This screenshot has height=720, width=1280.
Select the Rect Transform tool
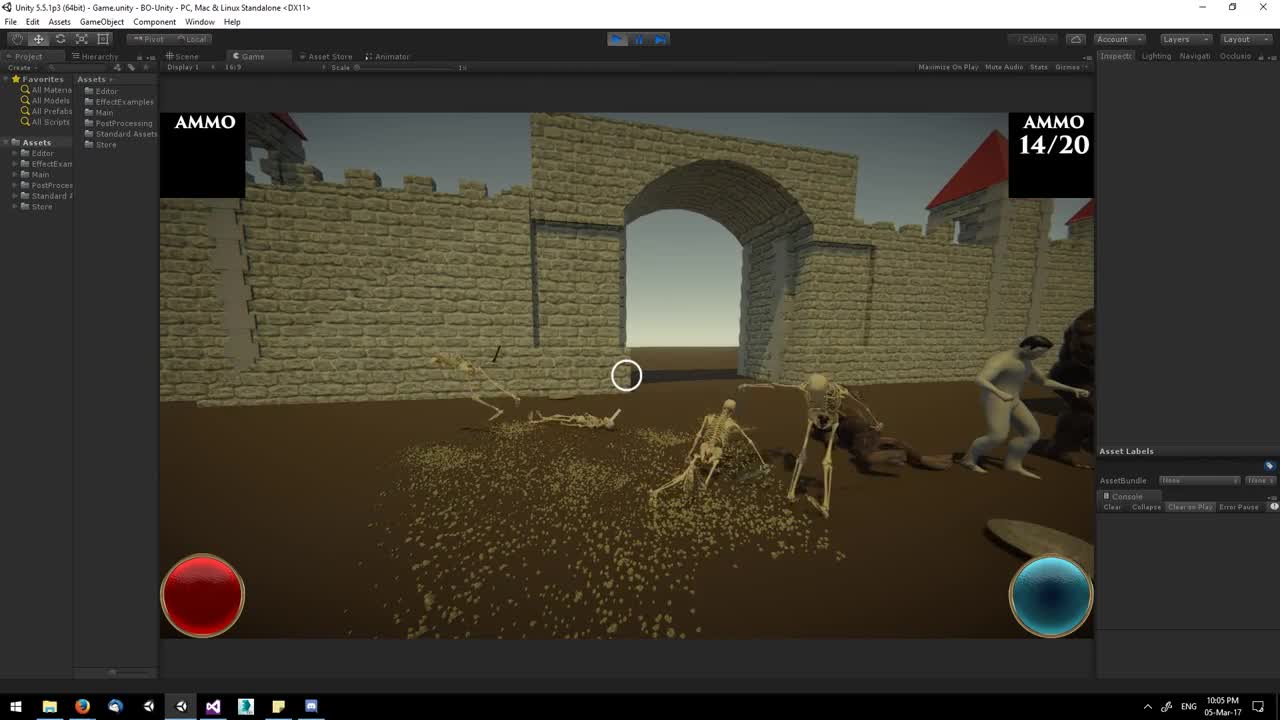click(104, 38)
